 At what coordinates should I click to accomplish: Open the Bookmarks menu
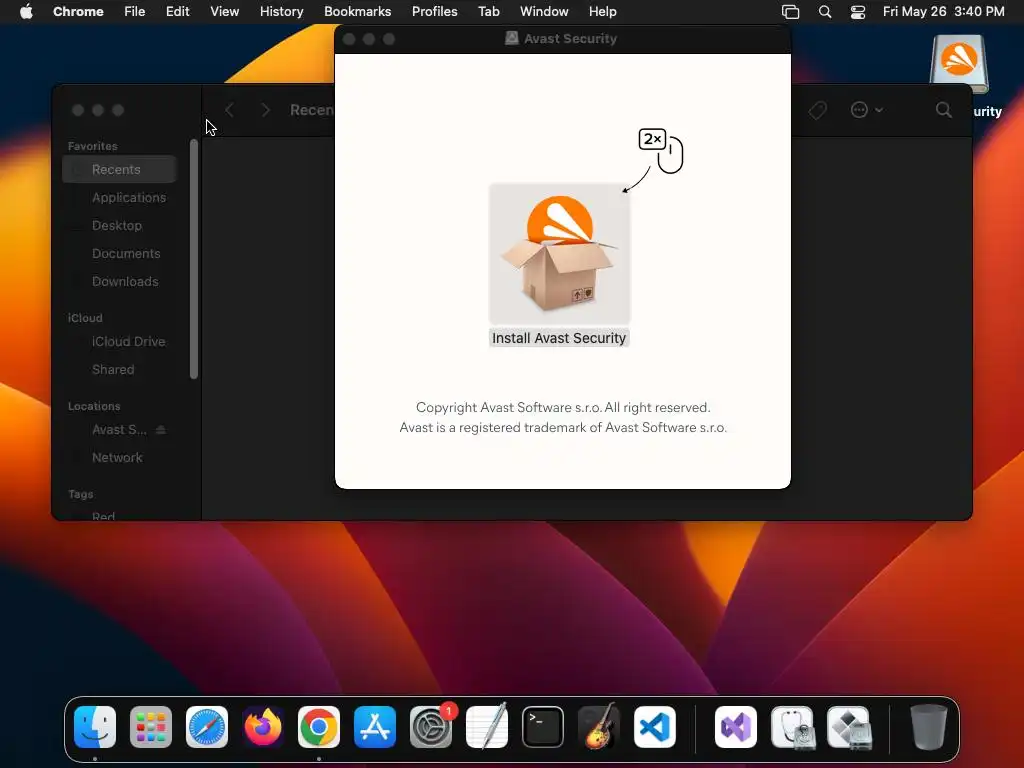357,12
